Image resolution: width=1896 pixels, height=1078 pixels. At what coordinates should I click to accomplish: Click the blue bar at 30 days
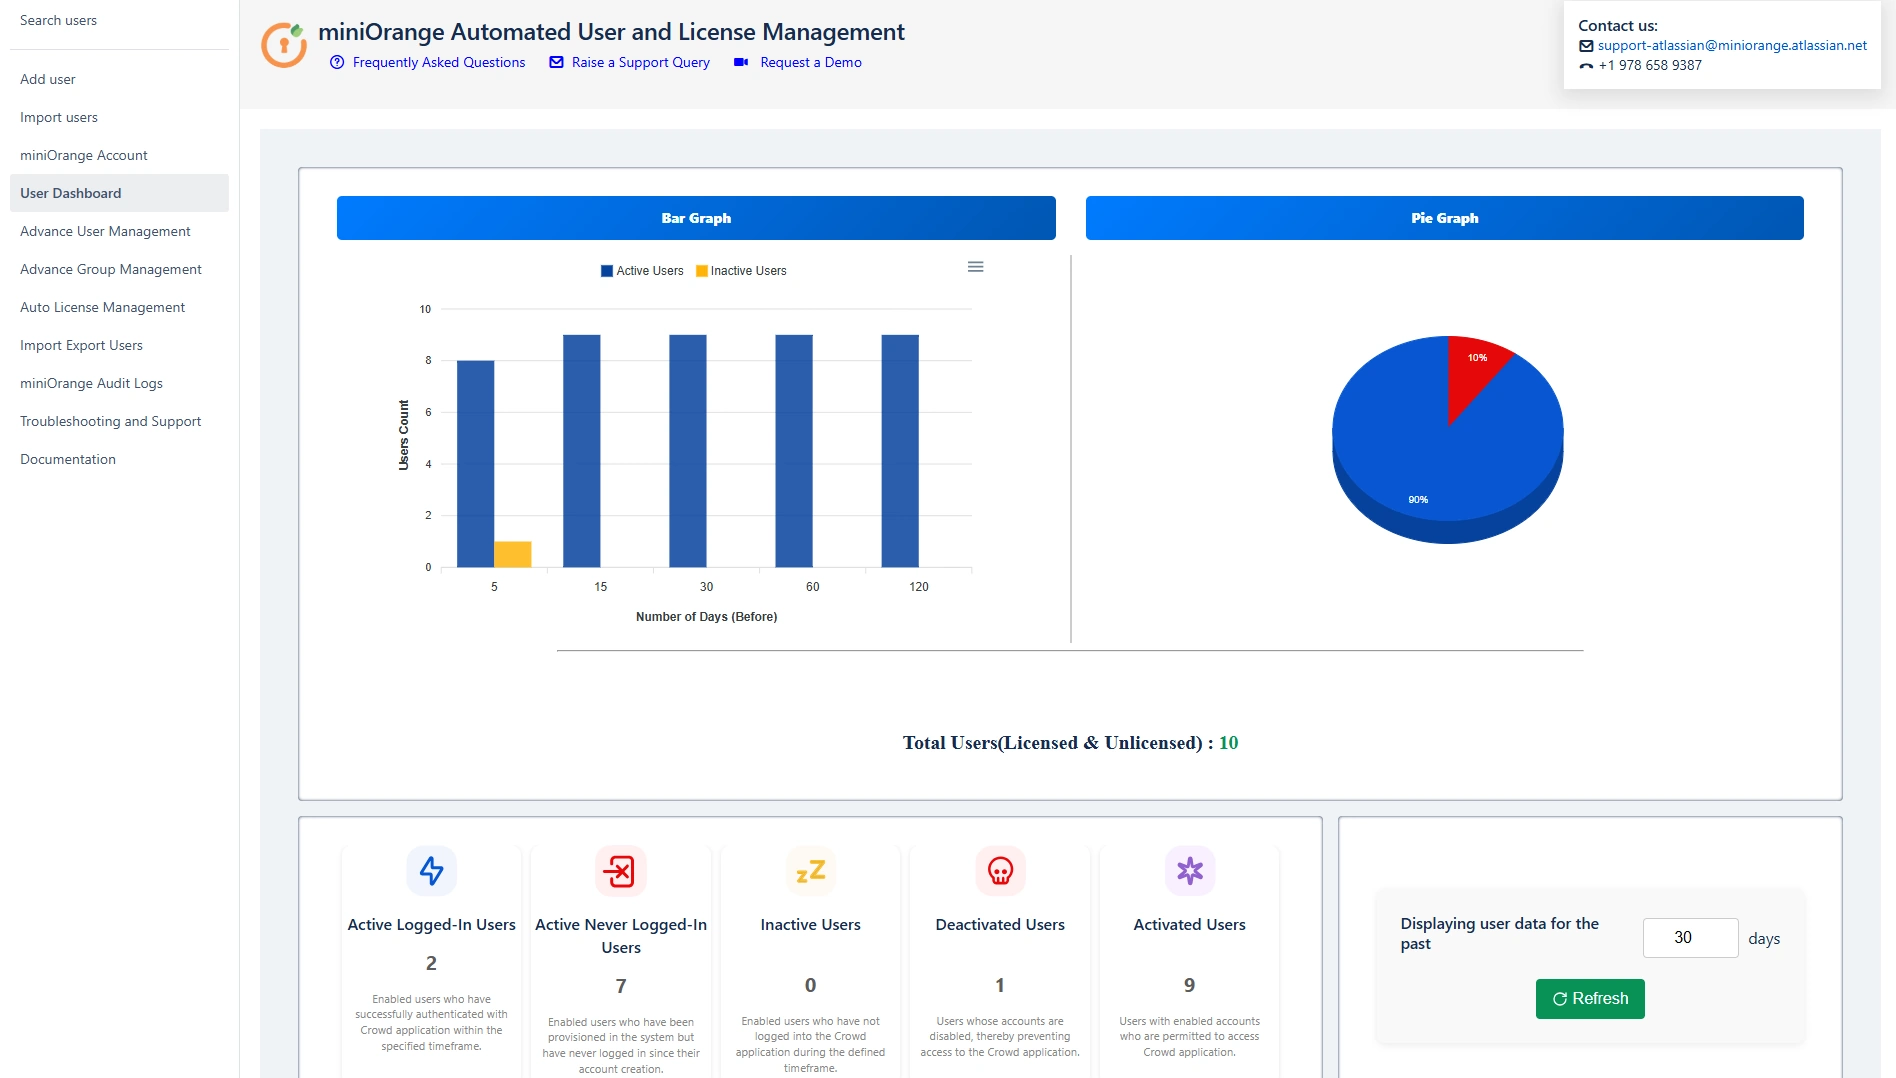688,451
